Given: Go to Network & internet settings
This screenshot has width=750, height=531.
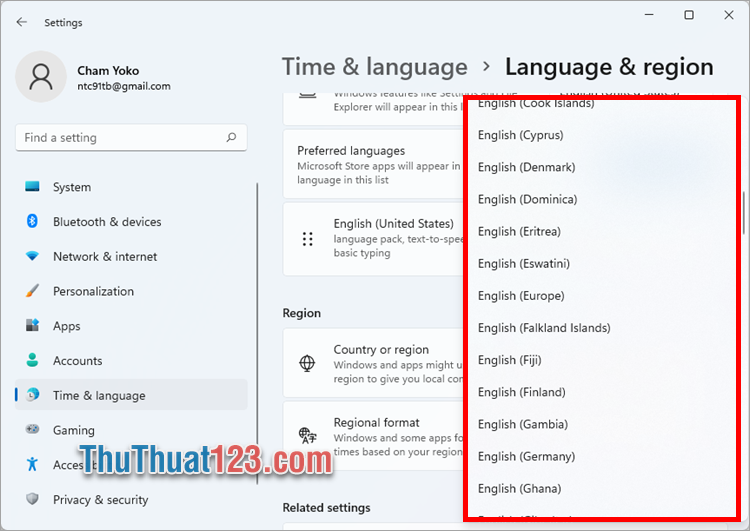Looking at the screenshot, I should (x=105, y=257).
